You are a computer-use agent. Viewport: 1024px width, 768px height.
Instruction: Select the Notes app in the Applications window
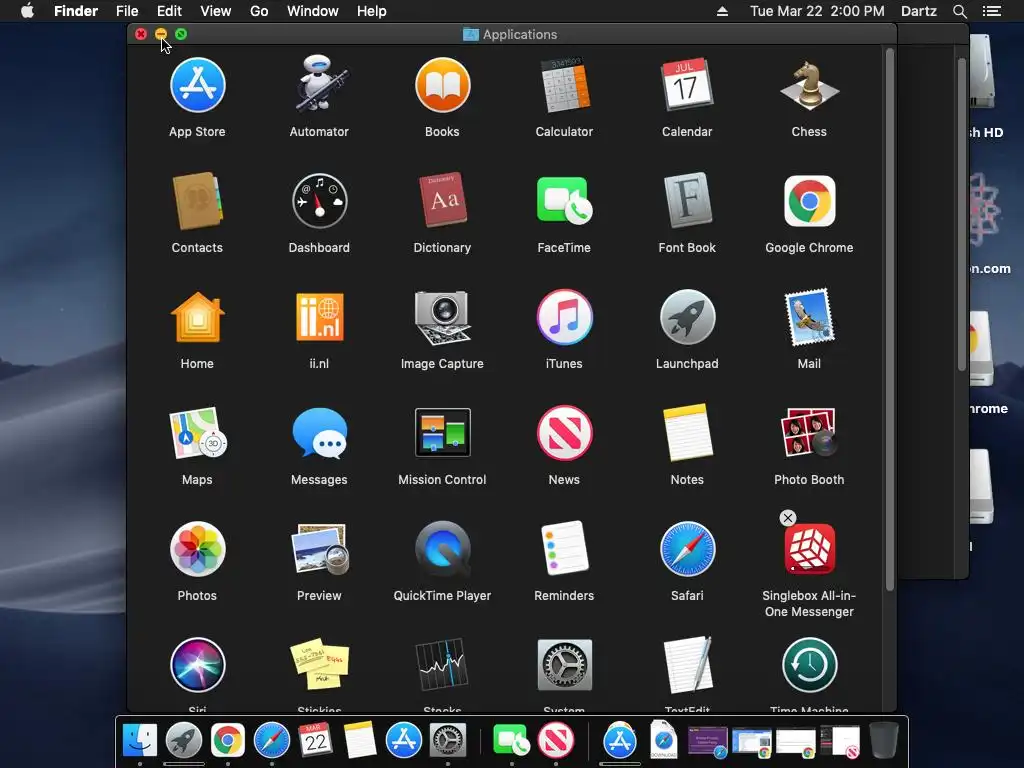click(x=687, y=432)
